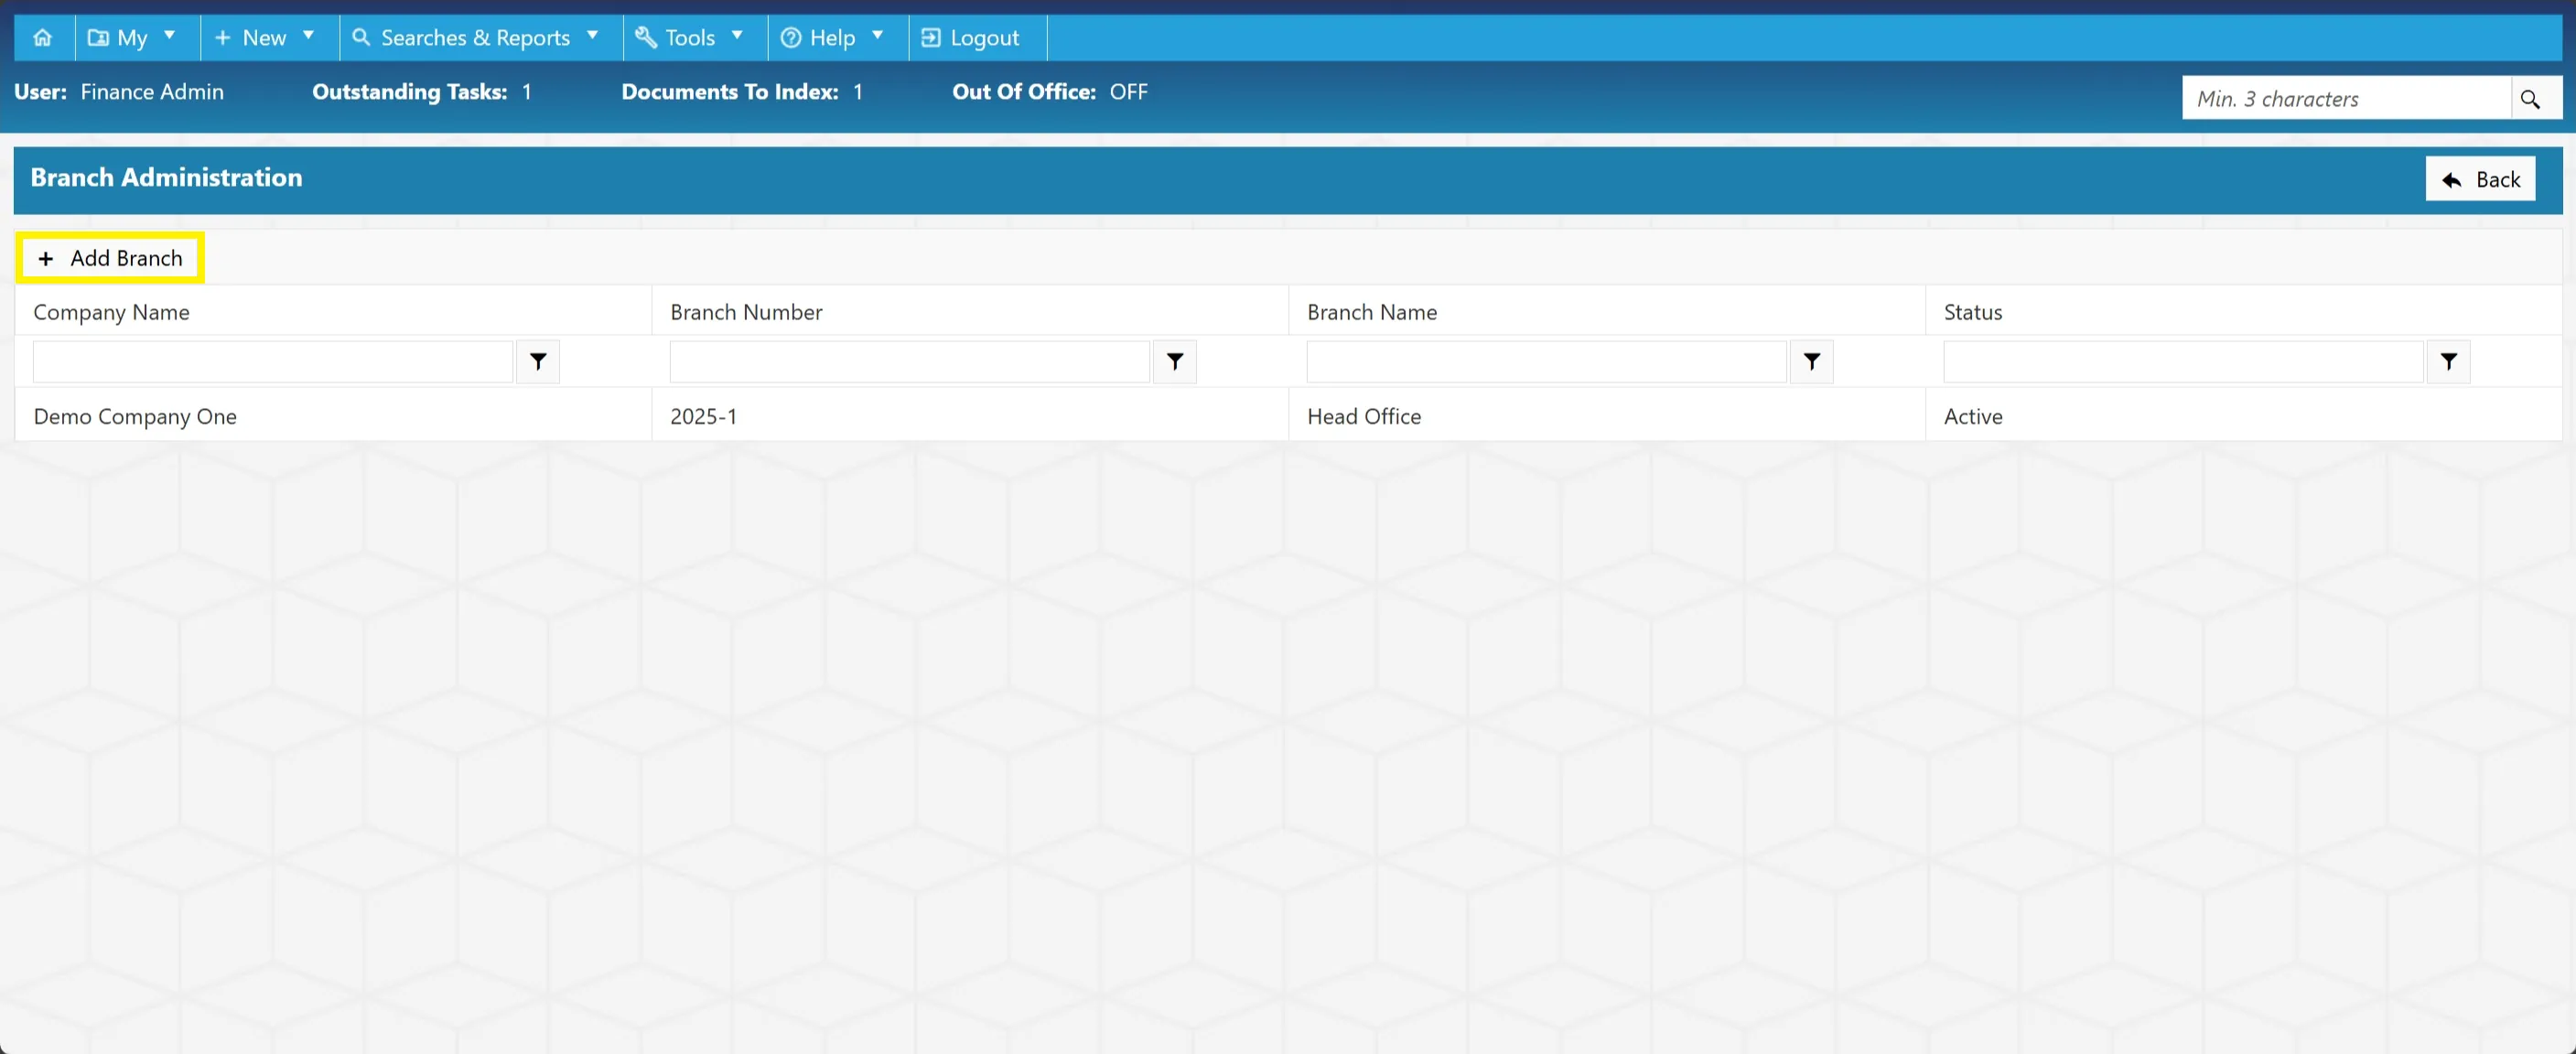The height and width of the screenshot is (1054, 2576).
Task: Select the Head Office cell
Action: pos(1607,416)
